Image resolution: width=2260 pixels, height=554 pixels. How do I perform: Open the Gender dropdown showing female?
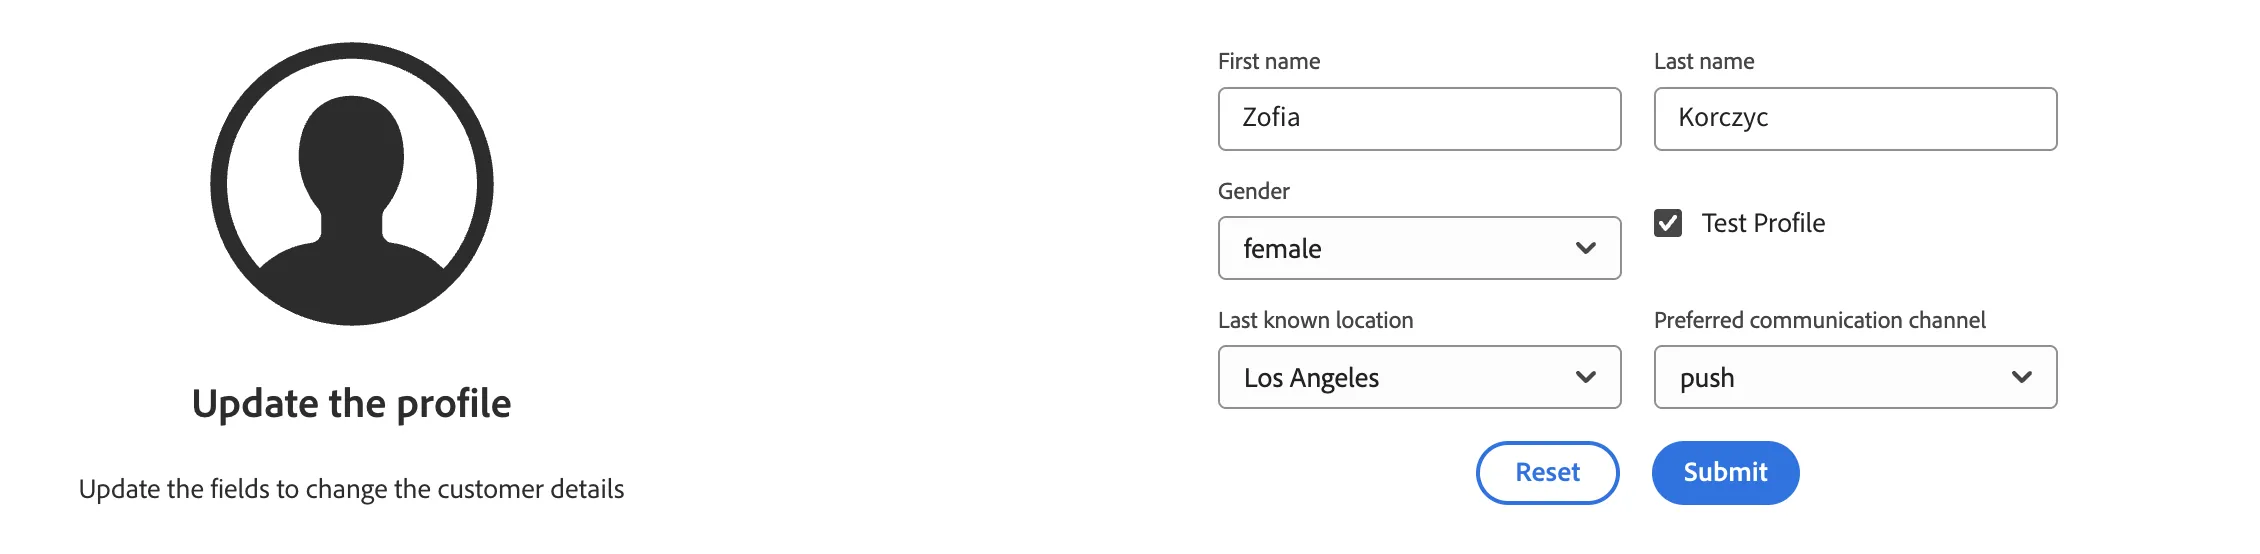pyautogui.click(x=1419, y=248)
